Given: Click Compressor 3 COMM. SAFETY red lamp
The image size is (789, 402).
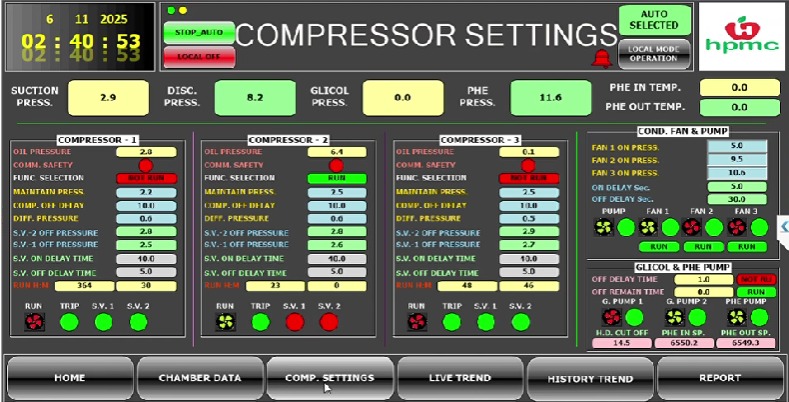Looking at the screenshot, I should (x=528, y=165).
